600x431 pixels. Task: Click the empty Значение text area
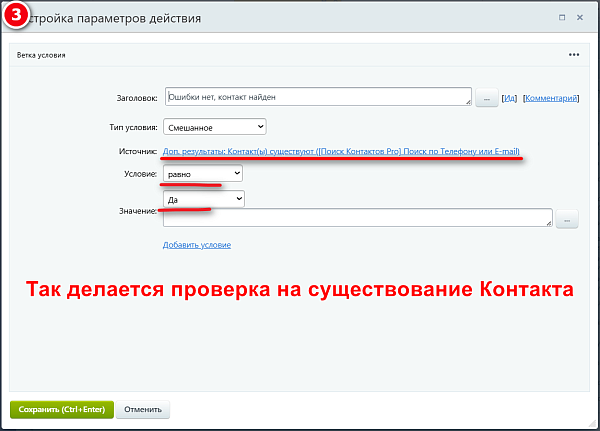358,217
